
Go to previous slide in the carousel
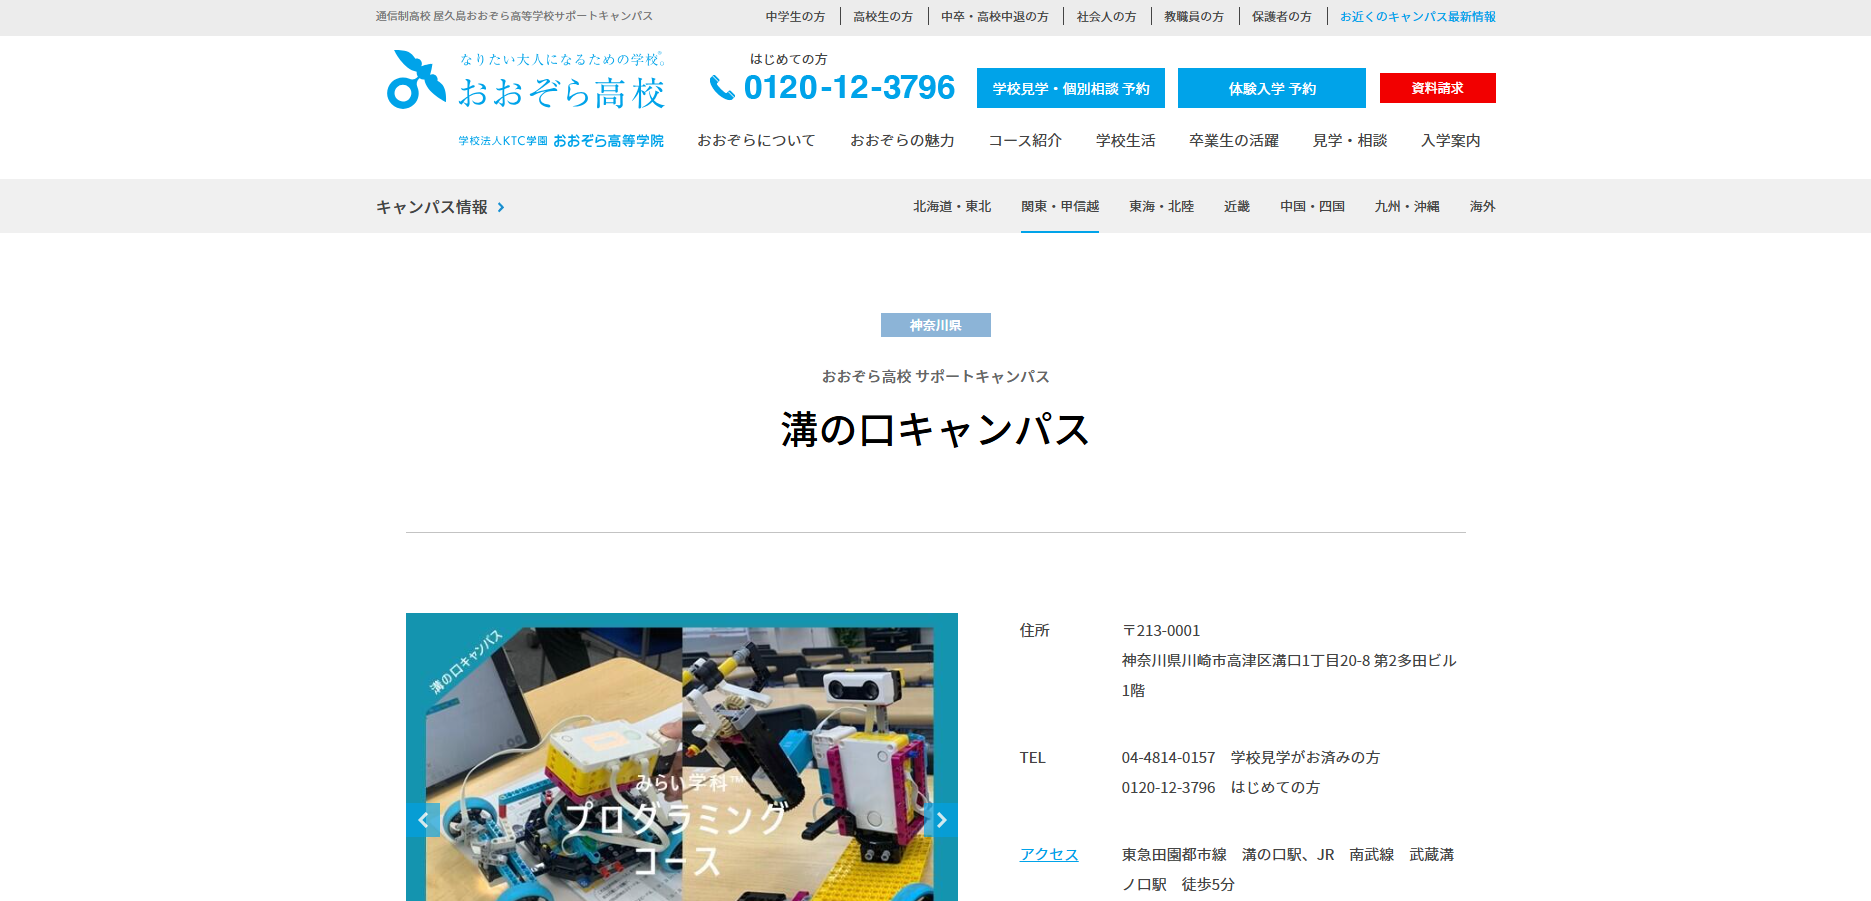click(423, 820)
